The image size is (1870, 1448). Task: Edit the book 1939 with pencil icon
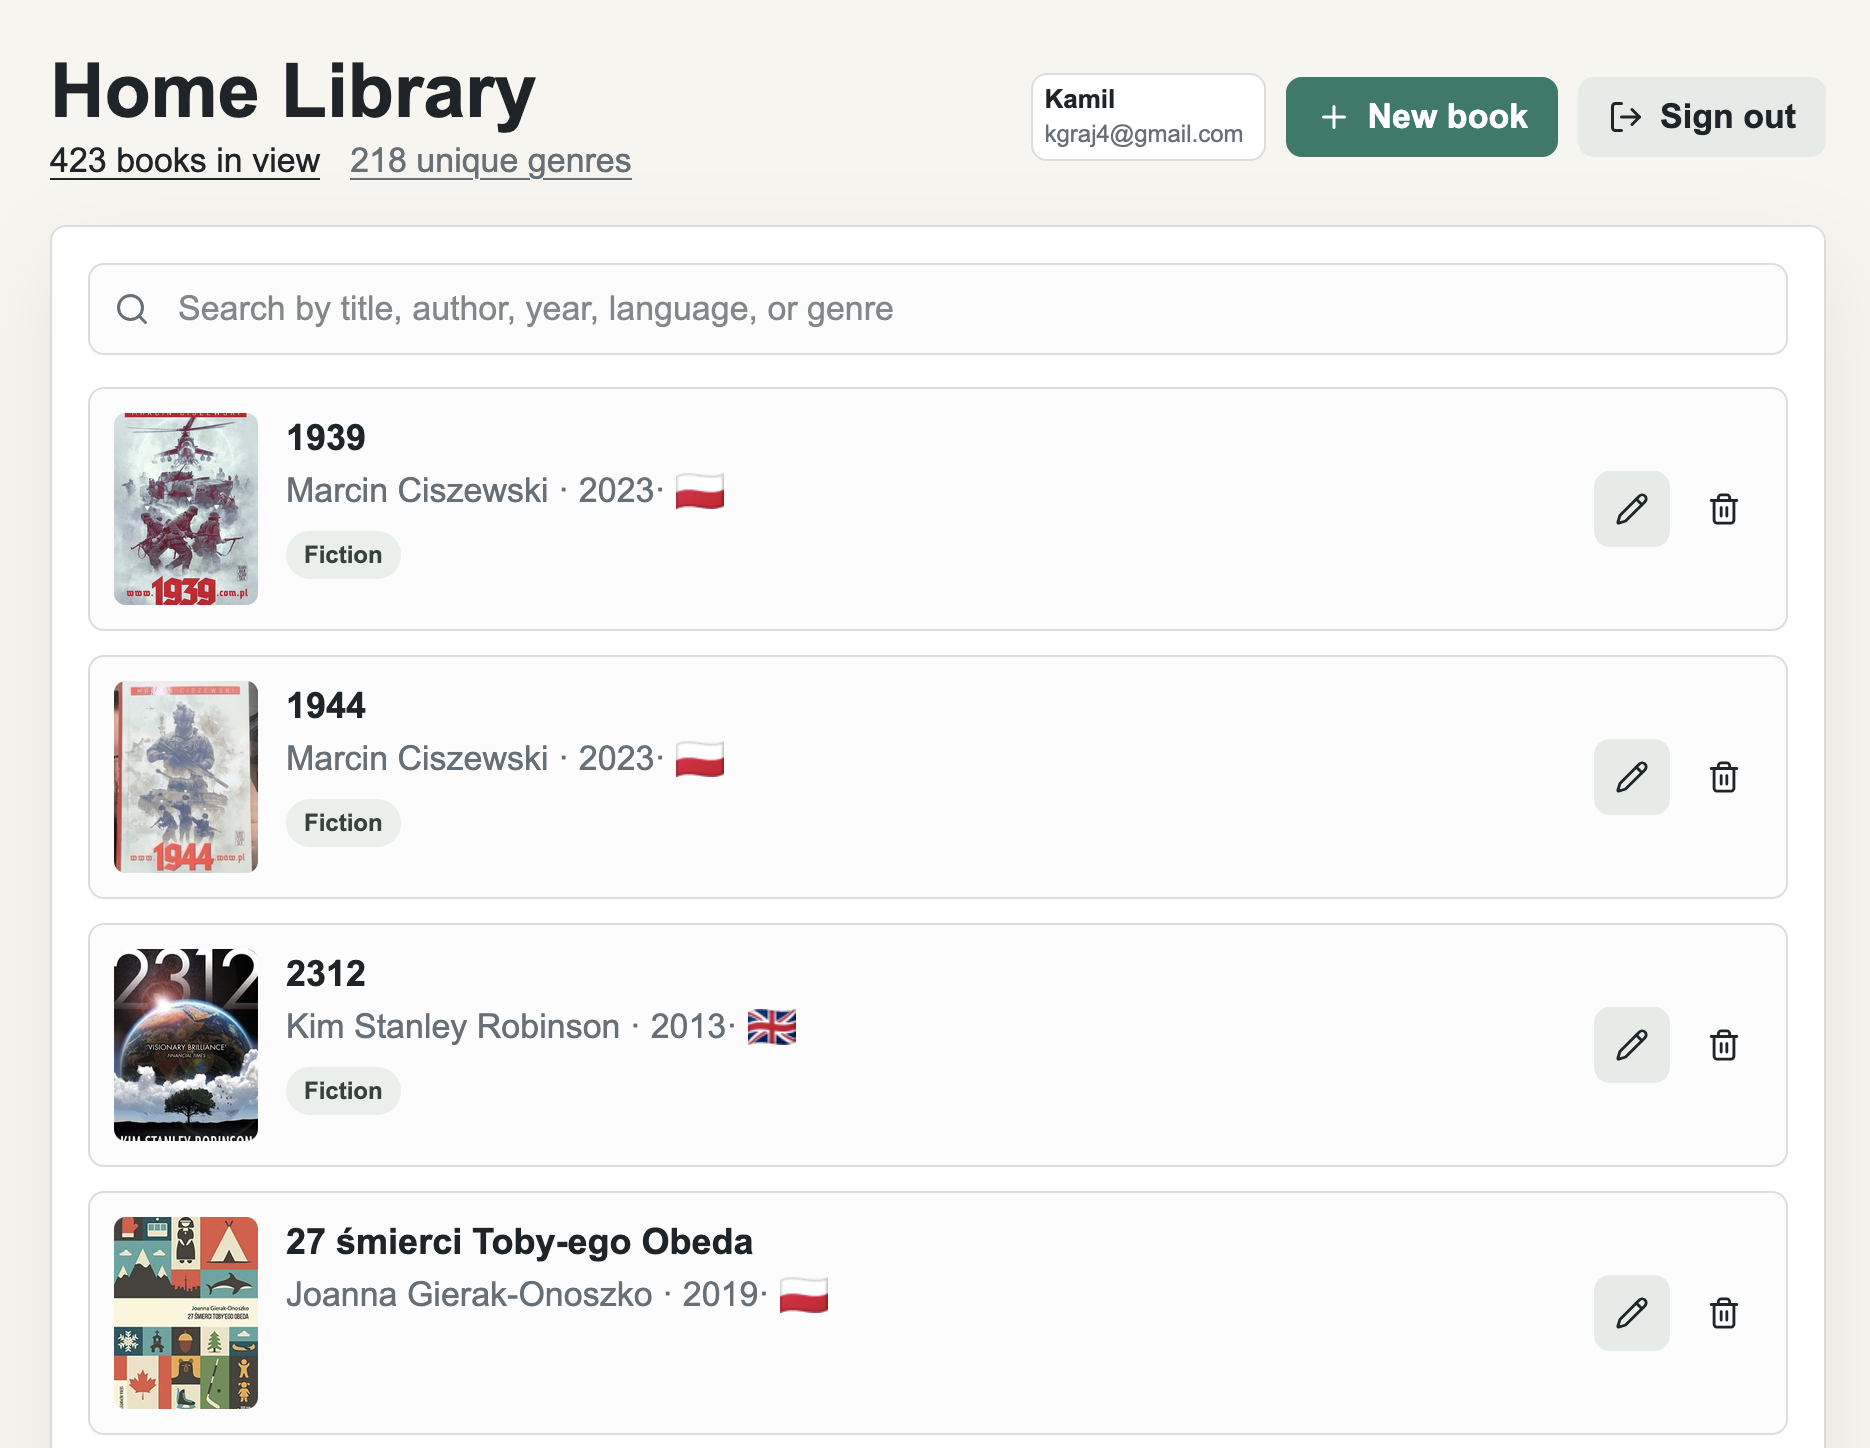click(1631, 509)
